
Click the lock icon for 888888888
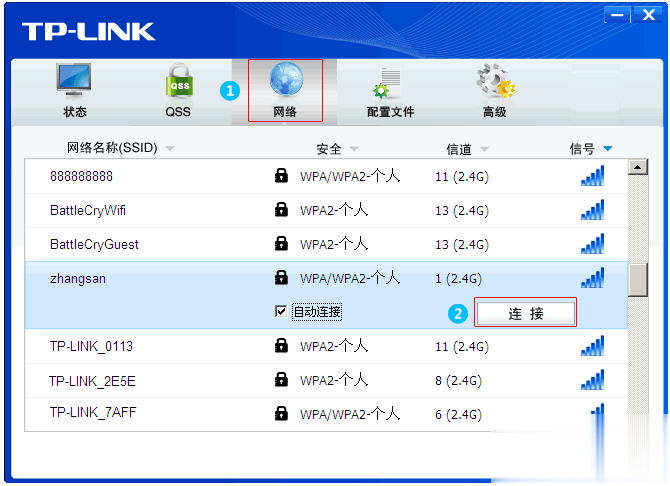(x=281, y=175)
